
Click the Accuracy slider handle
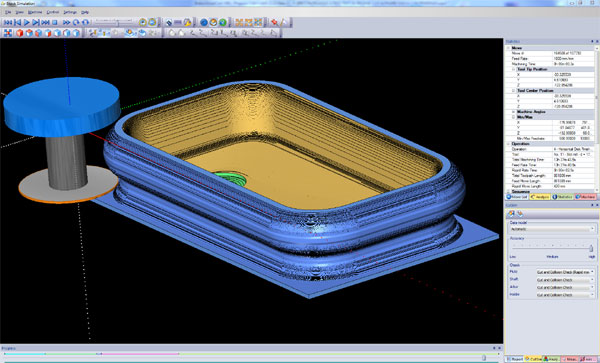(591, 248)
